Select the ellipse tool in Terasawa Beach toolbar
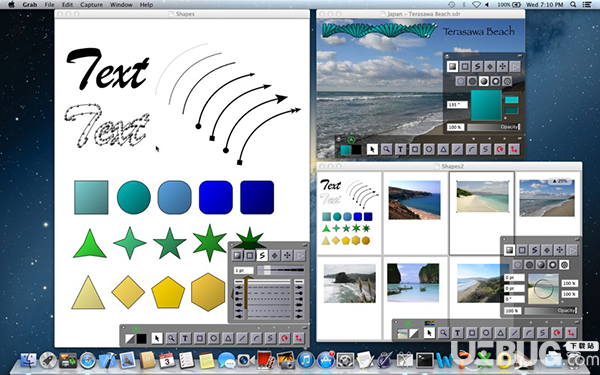The width and height of the screenshot is (600, 375). pos(429,149)
